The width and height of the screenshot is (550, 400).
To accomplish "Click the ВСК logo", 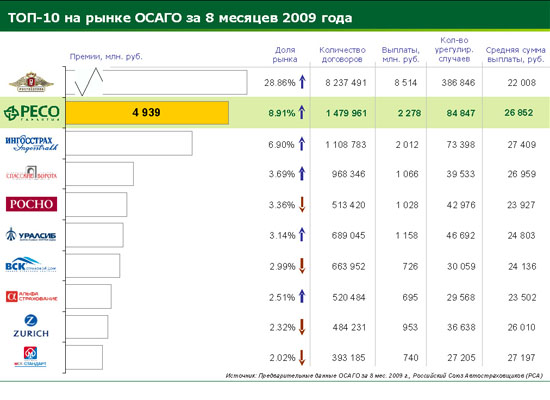I will click(31, 265).
